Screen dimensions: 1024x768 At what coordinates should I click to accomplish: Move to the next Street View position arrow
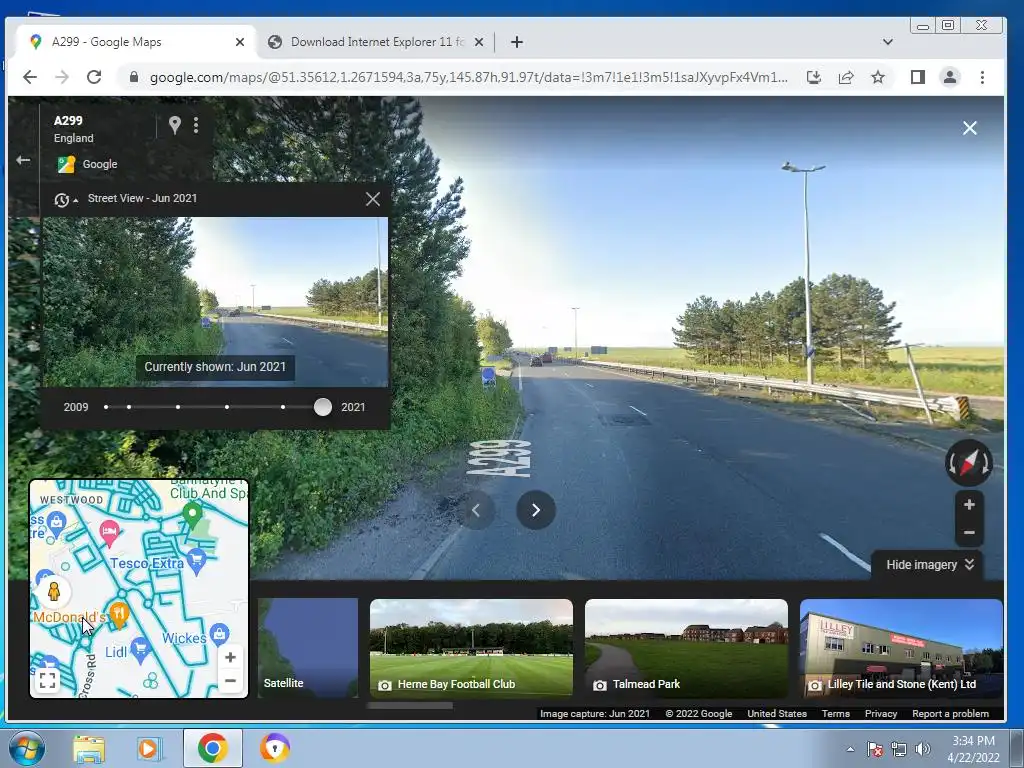click(x=536, y=510)
